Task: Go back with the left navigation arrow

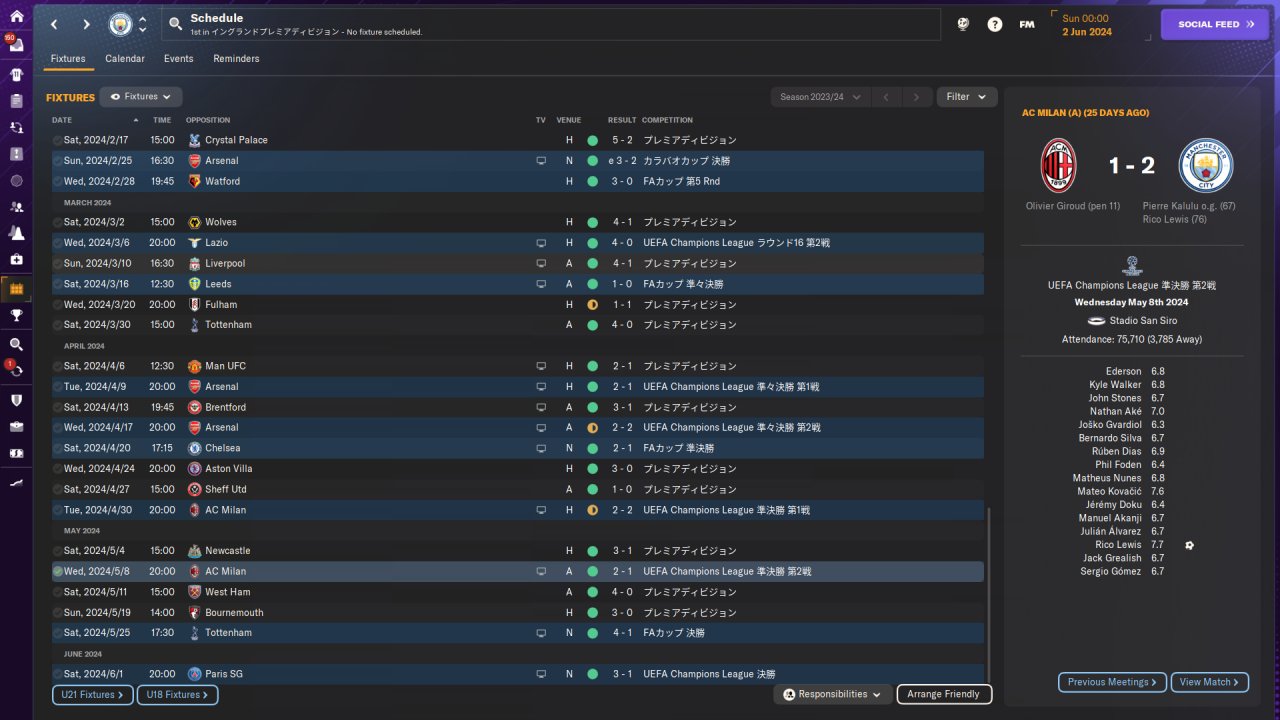Action: (x=54, y=24)
